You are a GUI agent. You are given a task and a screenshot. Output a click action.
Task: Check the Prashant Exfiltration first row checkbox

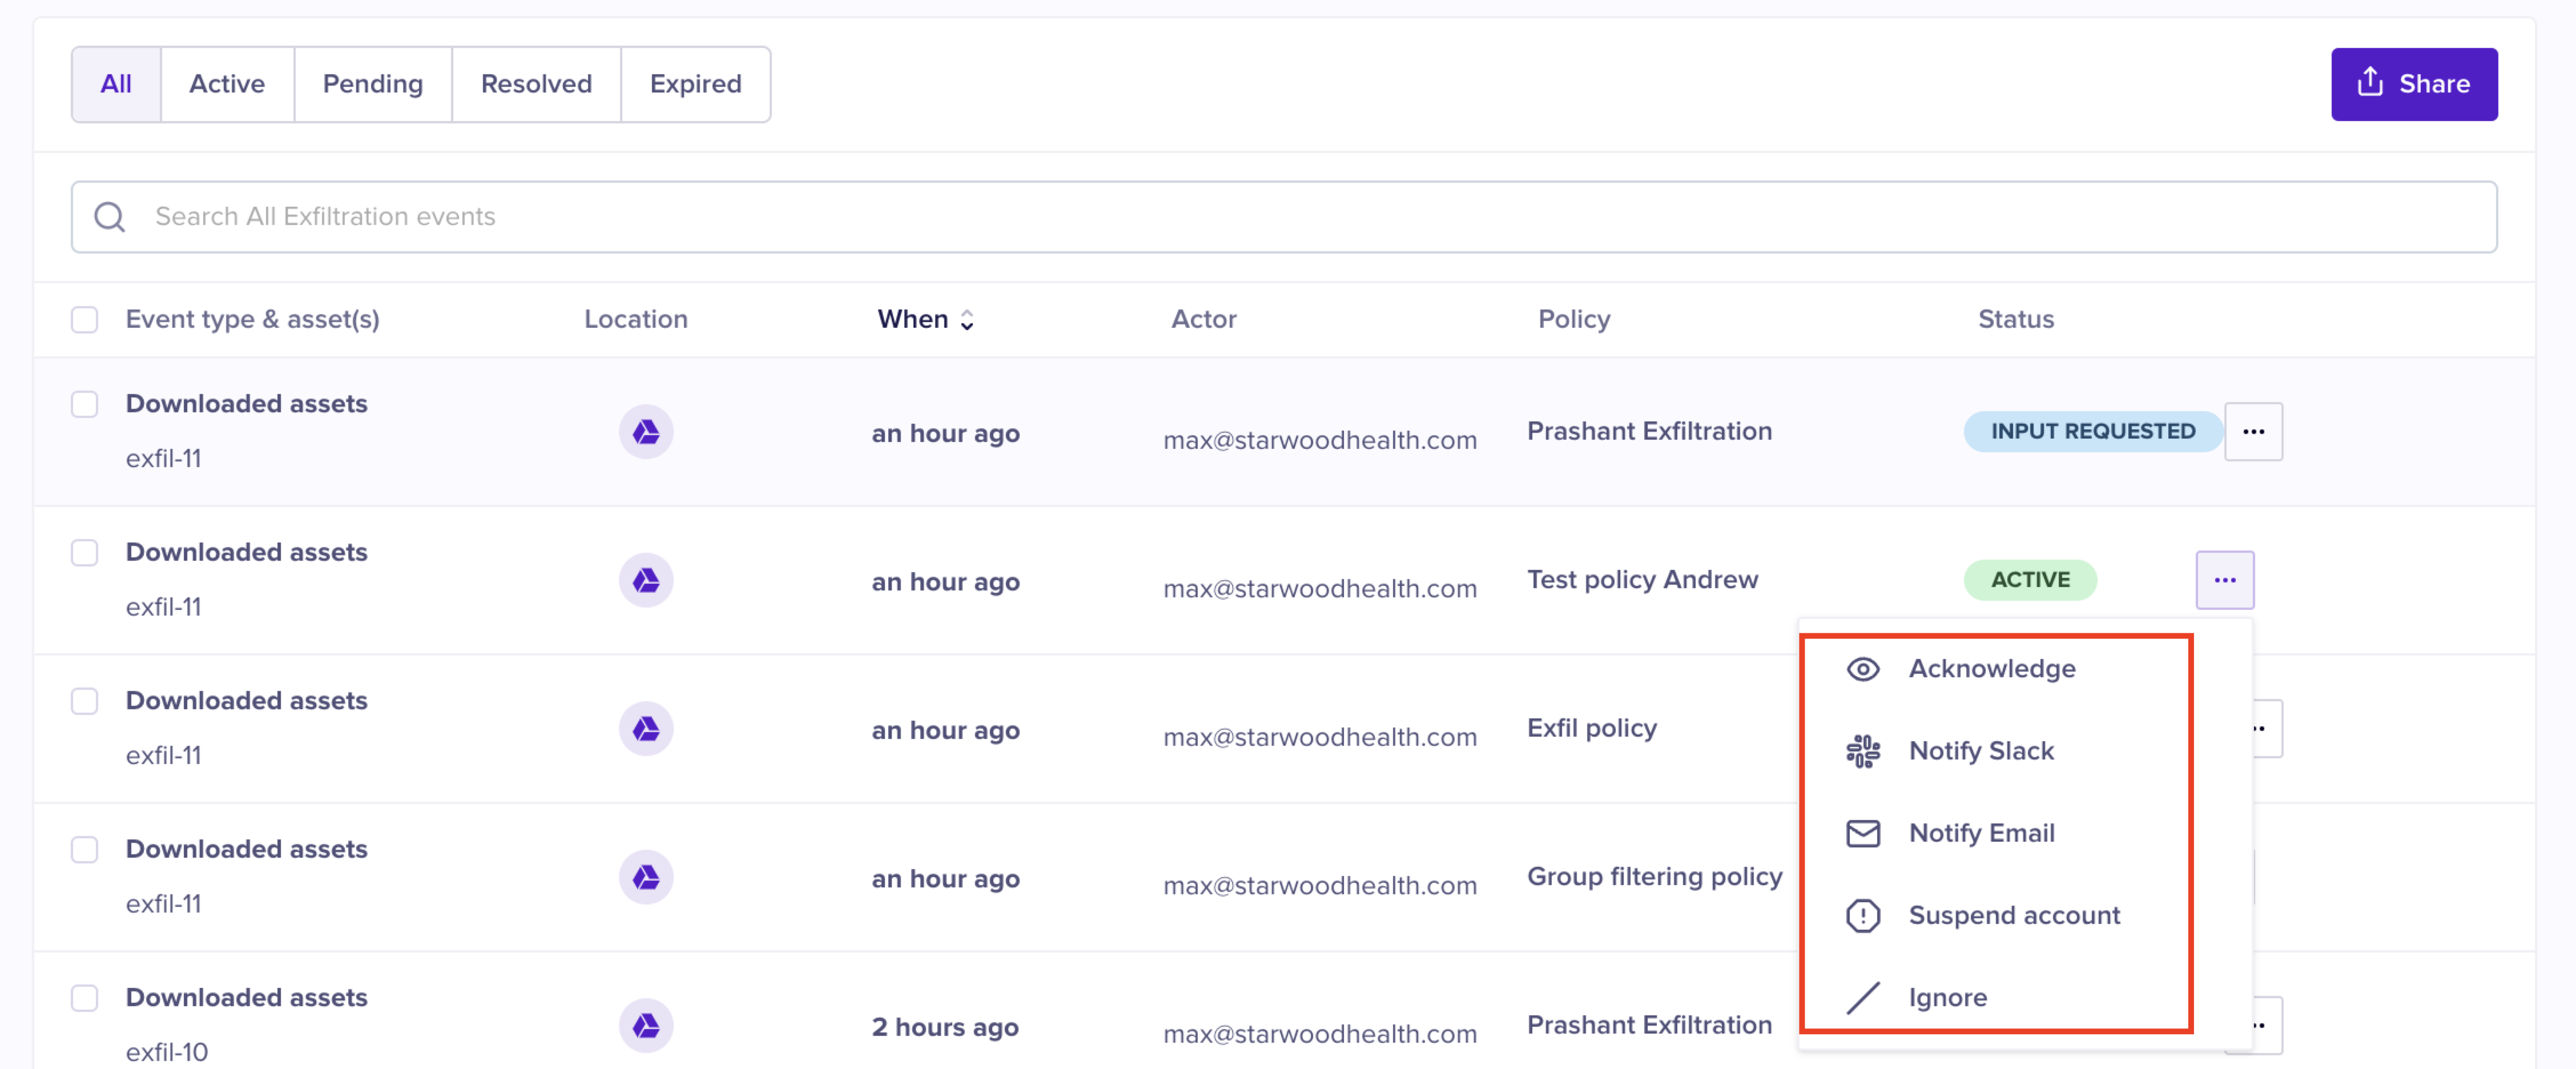85,404
